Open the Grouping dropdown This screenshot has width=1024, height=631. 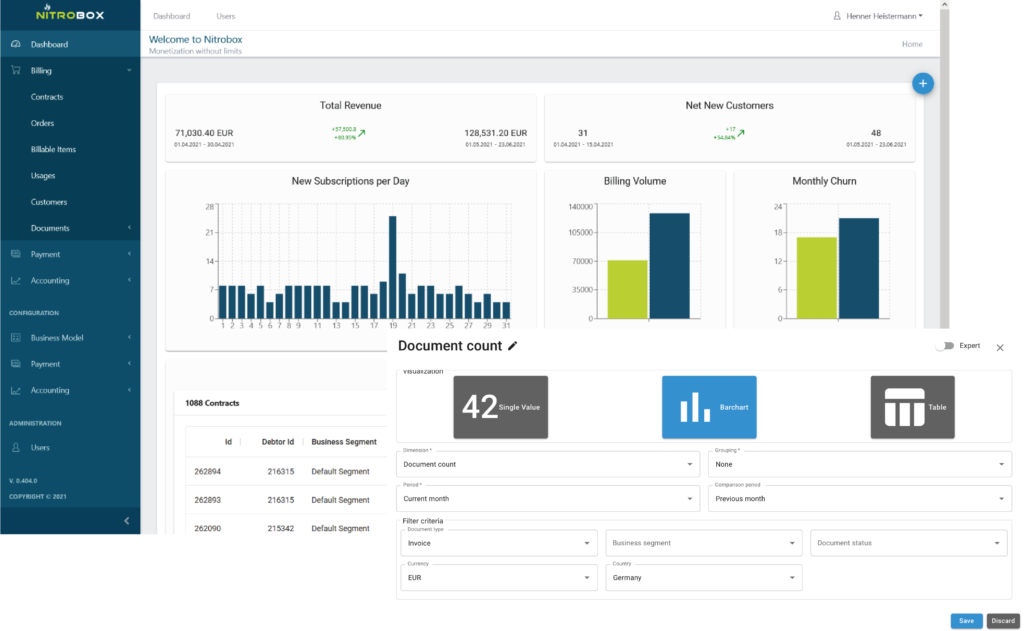(x=860, y=464)
